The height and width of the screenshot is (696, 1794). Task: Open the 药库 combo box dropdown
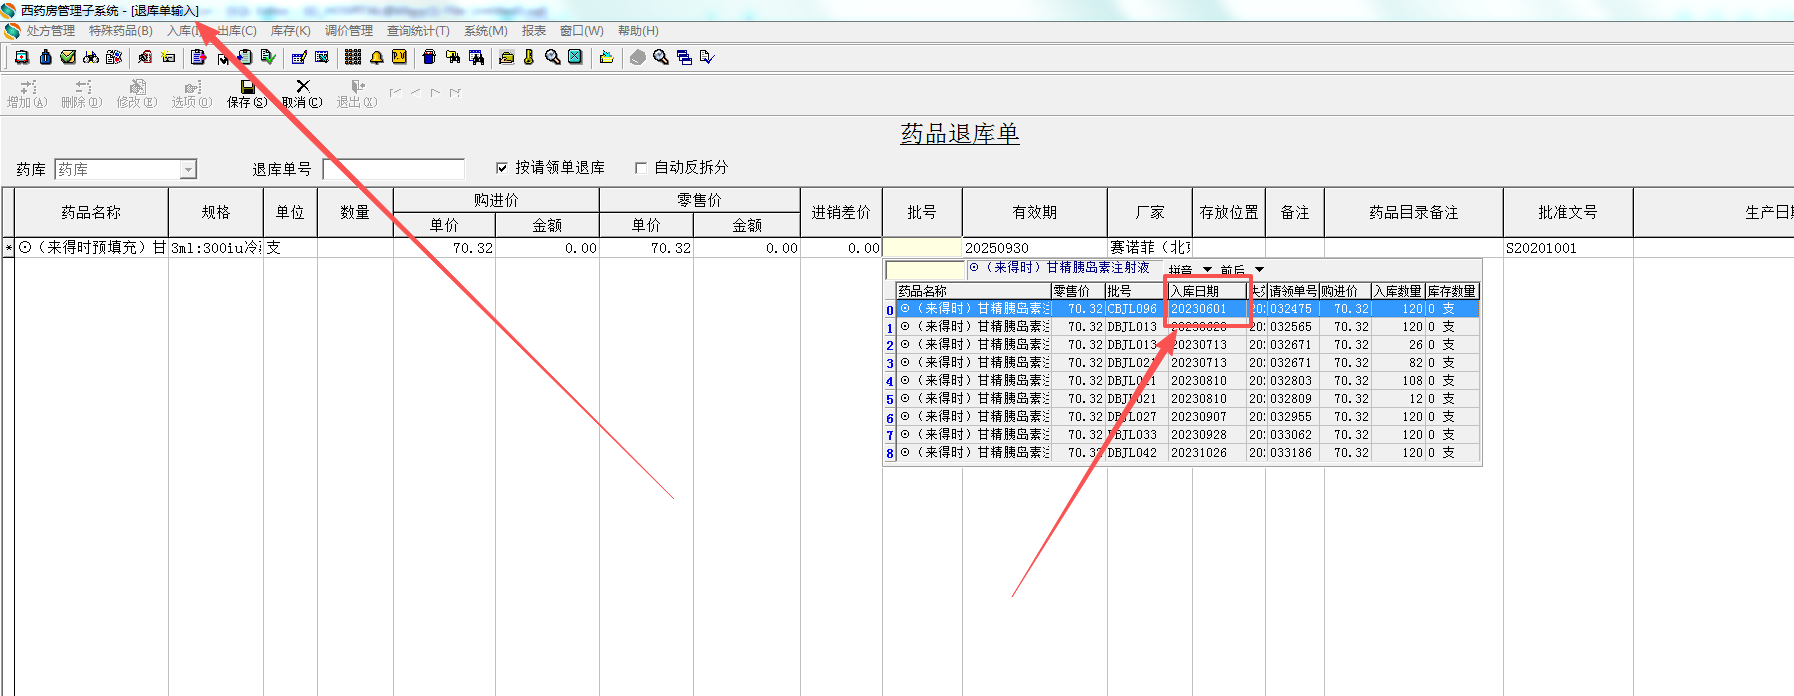coord(188,170)
